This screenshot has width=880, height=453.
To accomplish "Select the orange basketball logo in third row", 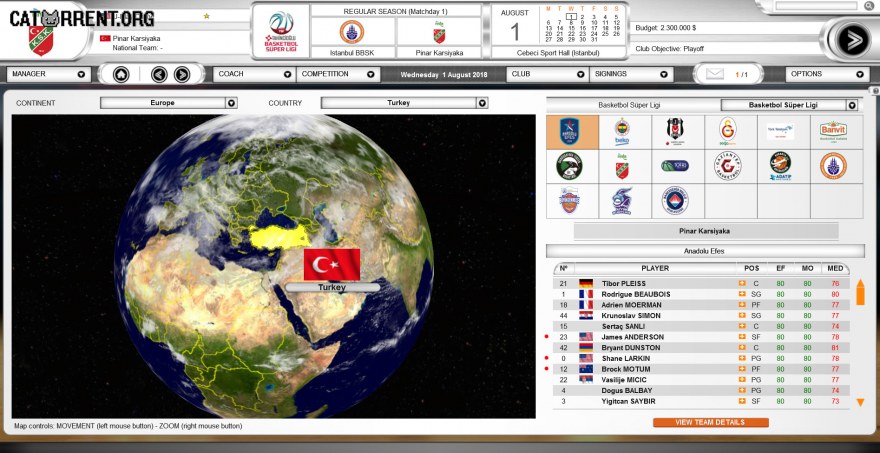I will coord(569,201).
